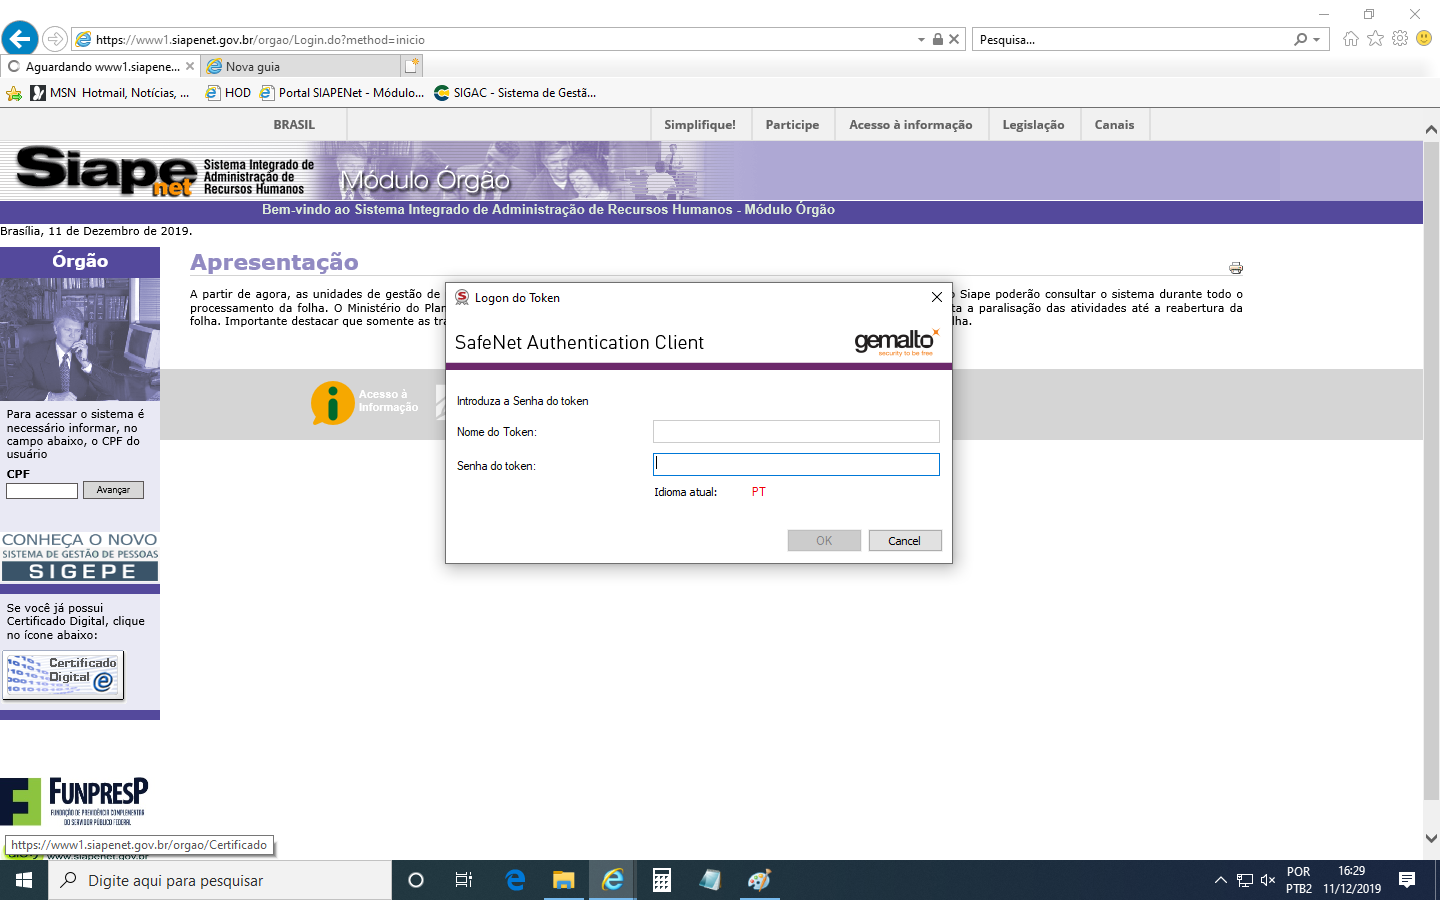Open the Certificado Digital login icon
Viewport: 1440px width, 900px height.
(63, 675)
